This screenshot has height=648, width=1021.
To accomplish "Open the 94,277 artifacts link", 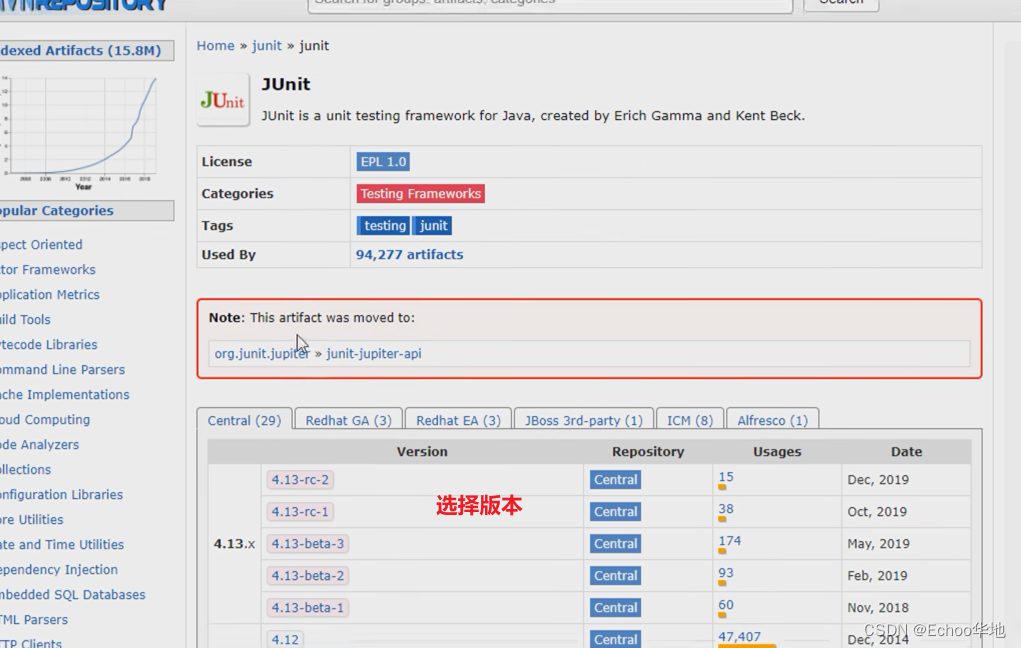I will tap(410, 255).
